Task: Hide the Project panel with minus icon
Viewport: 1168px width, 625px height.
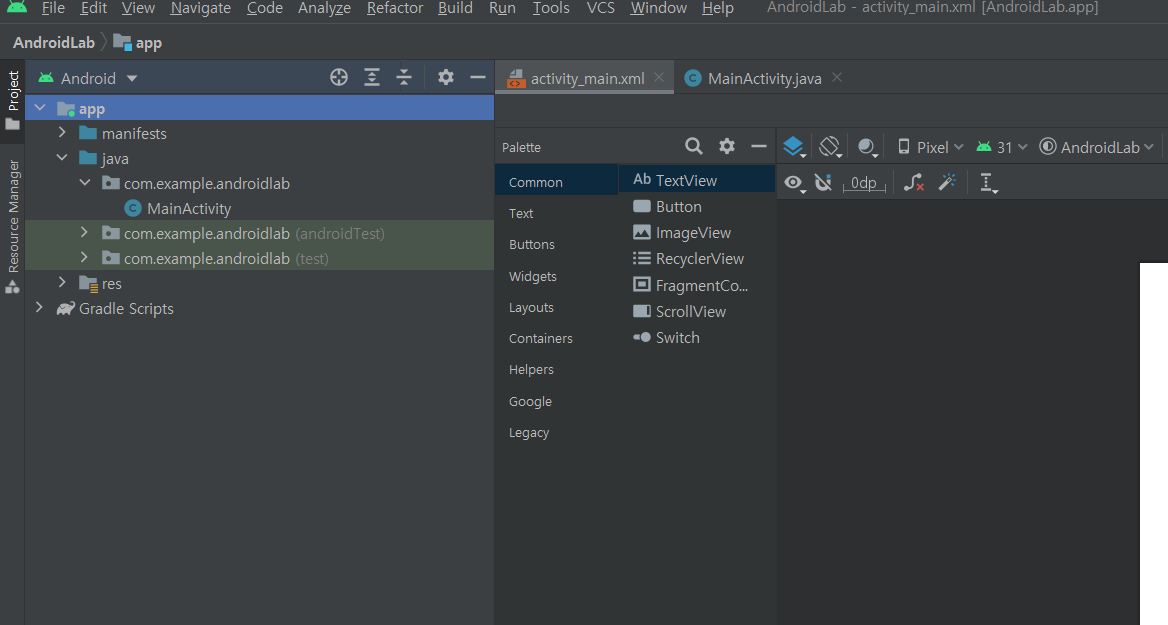Action: click(477, 77)
